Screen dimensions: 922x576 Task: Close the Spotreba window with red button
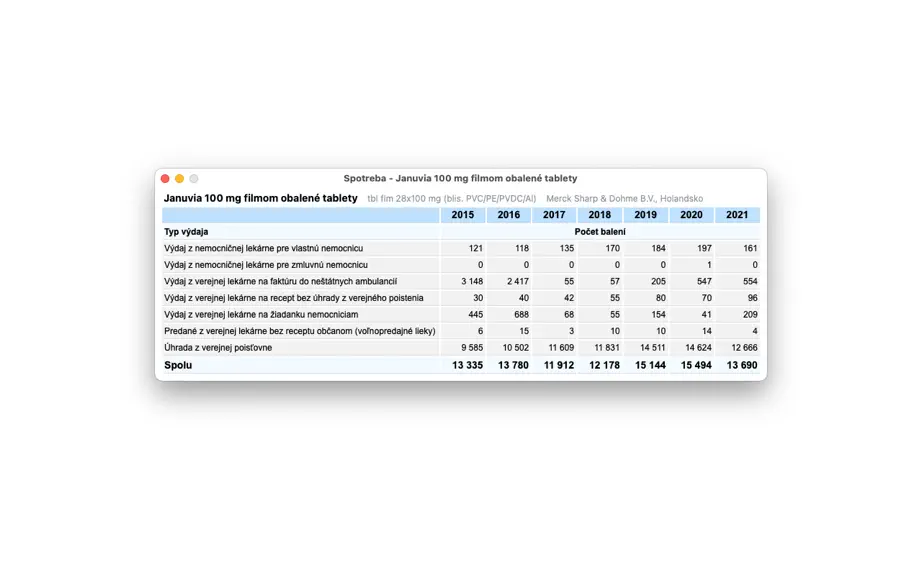165,179
